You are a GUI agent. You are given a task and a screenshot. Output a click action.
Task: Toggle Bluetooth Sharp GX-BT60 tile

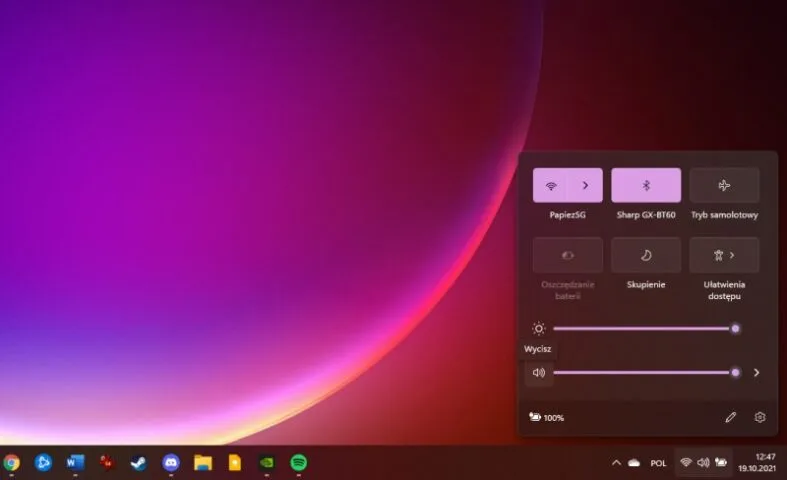[646, 185]
